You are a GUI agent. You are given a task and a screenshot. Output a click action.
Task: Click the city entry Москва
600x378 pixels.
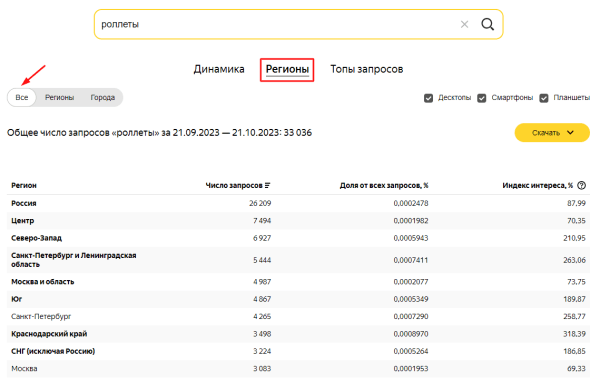tap(24, 368)
